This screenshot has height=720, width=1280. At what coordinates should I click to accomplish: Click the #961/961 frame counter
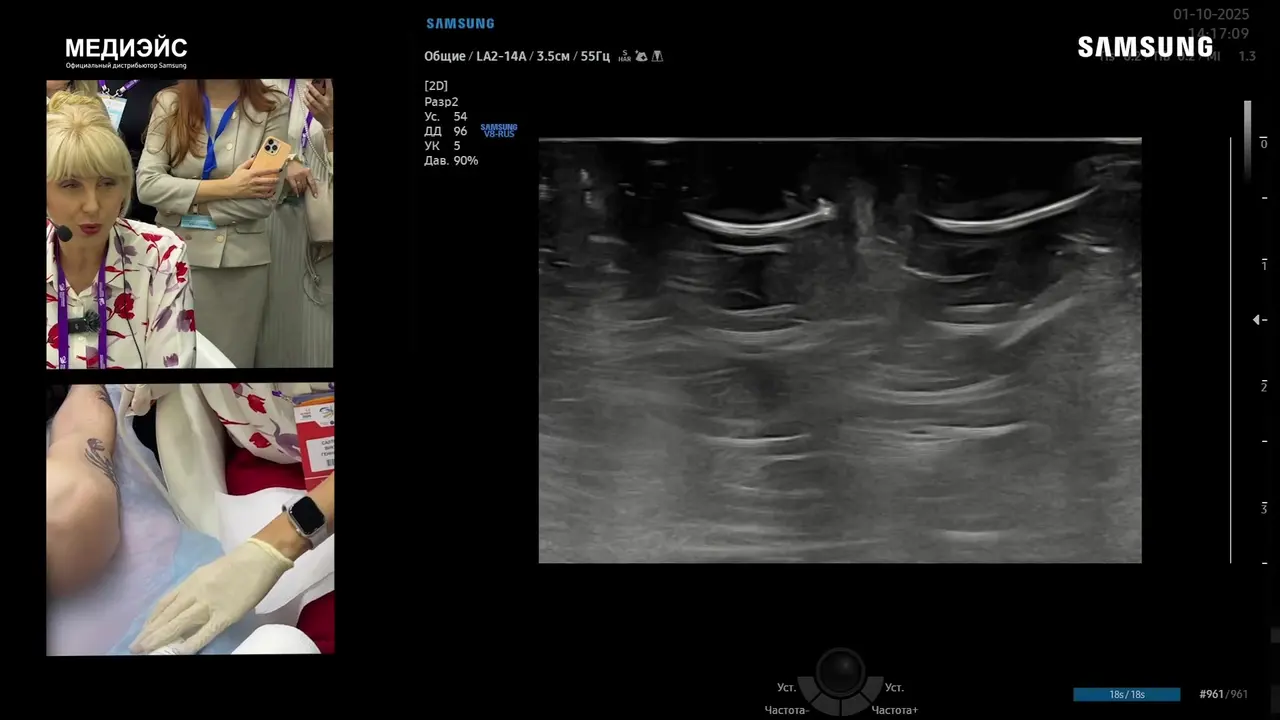point(1224,694)
